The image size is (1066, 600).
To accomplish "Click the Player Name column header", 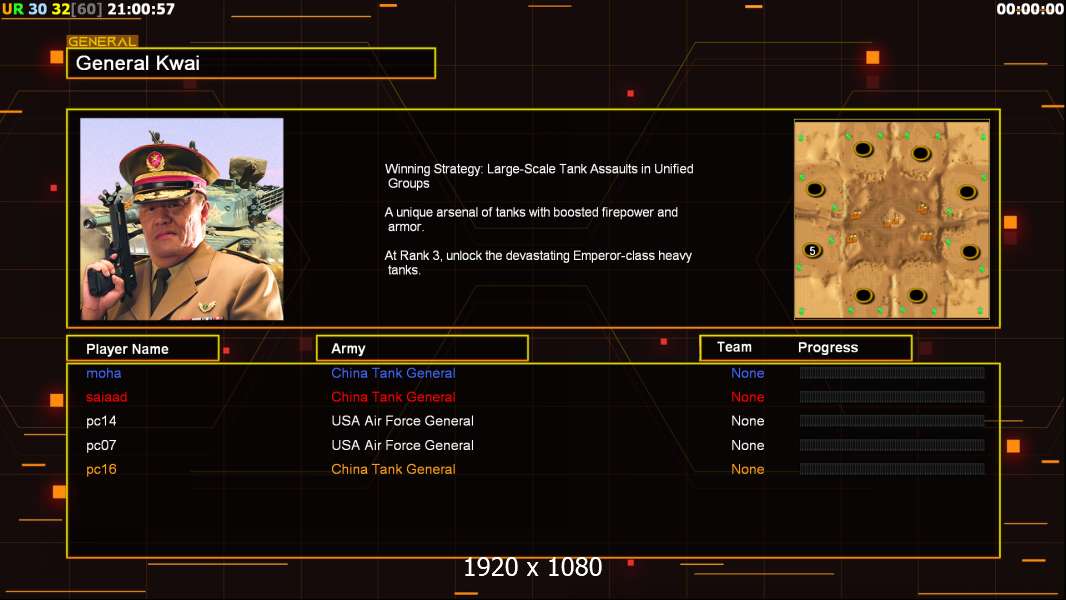I will (x=143, y=349).
